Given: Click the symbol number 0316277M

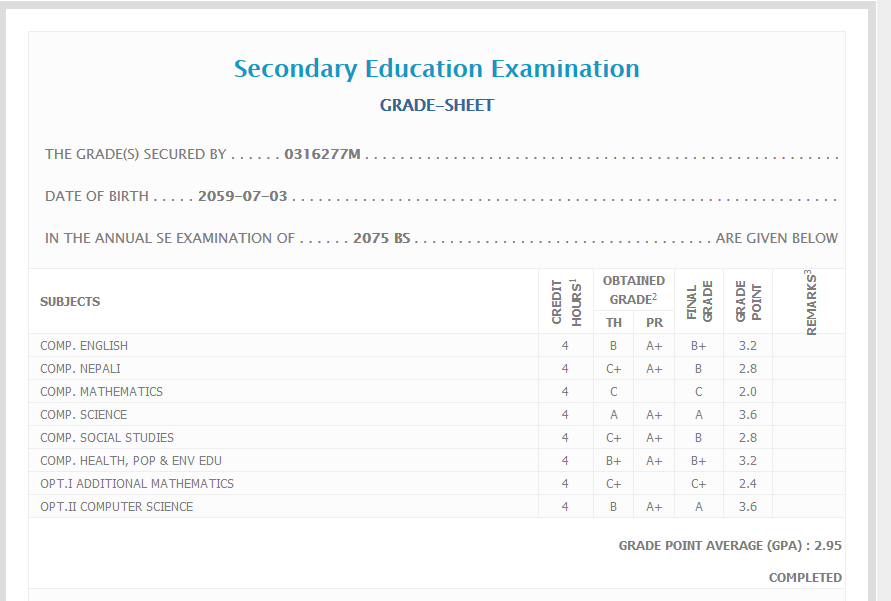Looking at the screenshot, I should pyautogui.click(x=322, y=154).
